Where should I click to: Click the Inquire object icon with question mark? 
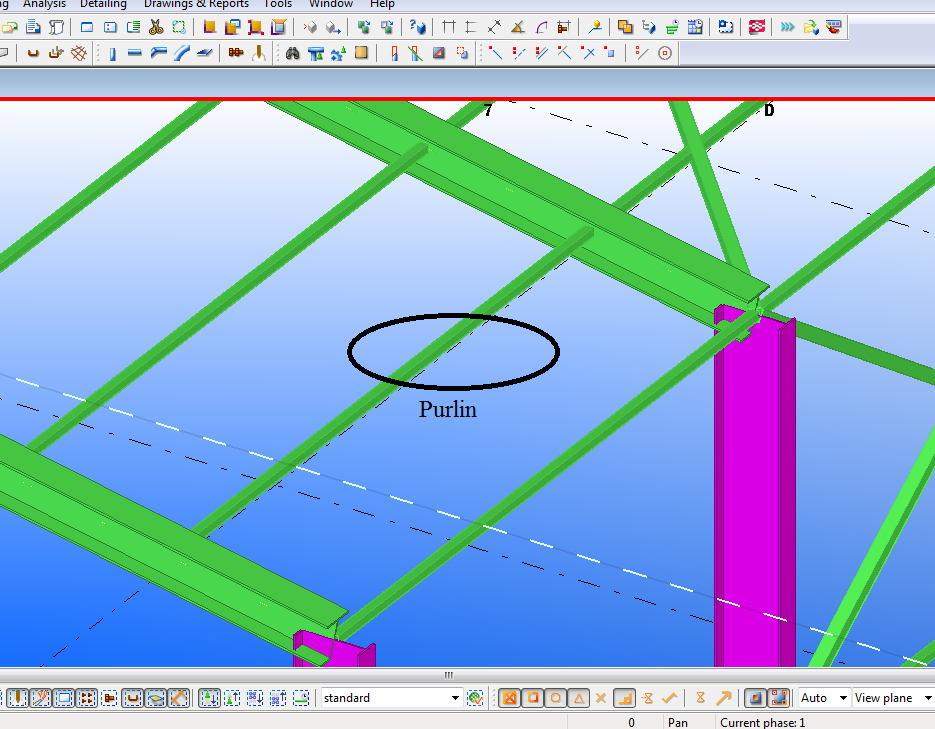(417, 27)
